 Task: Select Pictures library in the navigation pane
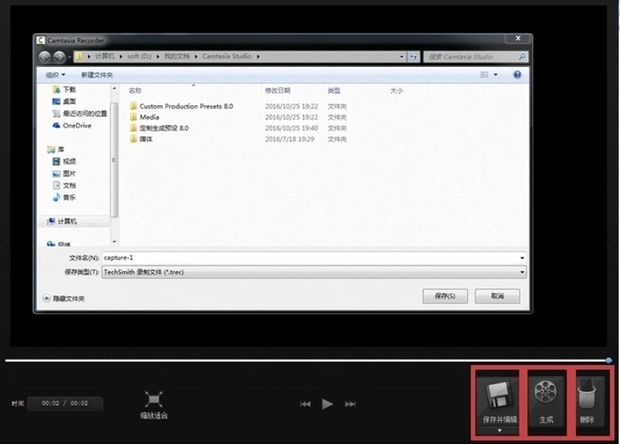point(64,173)
